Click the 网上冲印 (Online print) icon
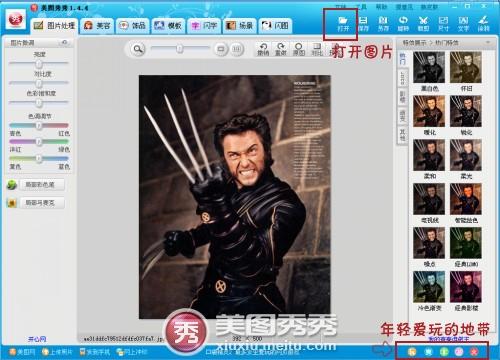Image resolution: width=500 pixels, height=360 pixels. click(x=120, y=352)
